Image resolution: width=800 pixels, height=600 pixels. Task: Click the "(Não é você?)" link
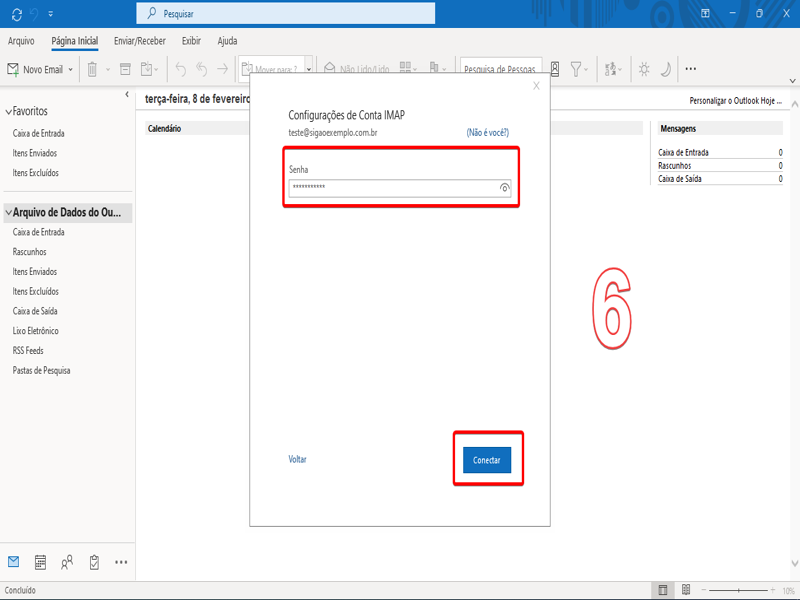pyautogui.click(x=488, y=133)
